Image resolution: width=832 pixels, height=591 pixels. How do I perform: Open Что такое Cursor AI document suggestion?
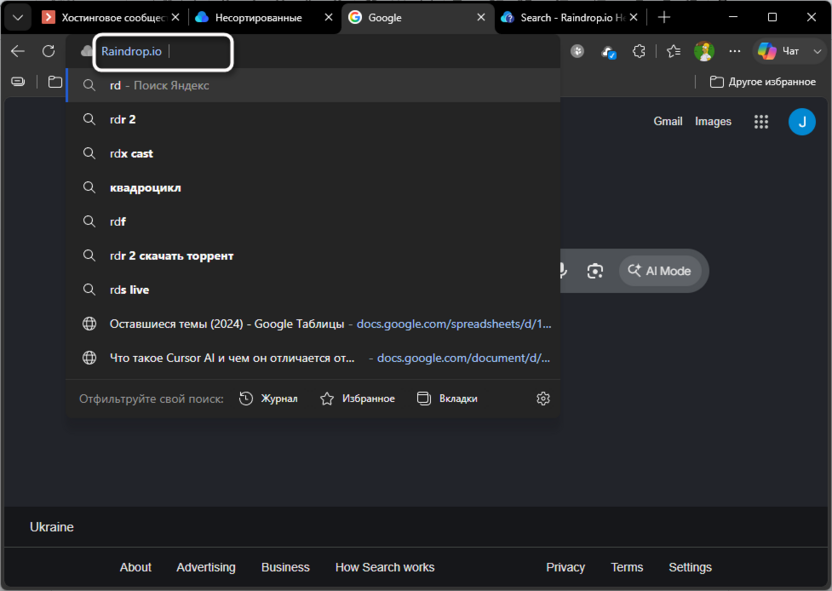(x=313, y=358)
